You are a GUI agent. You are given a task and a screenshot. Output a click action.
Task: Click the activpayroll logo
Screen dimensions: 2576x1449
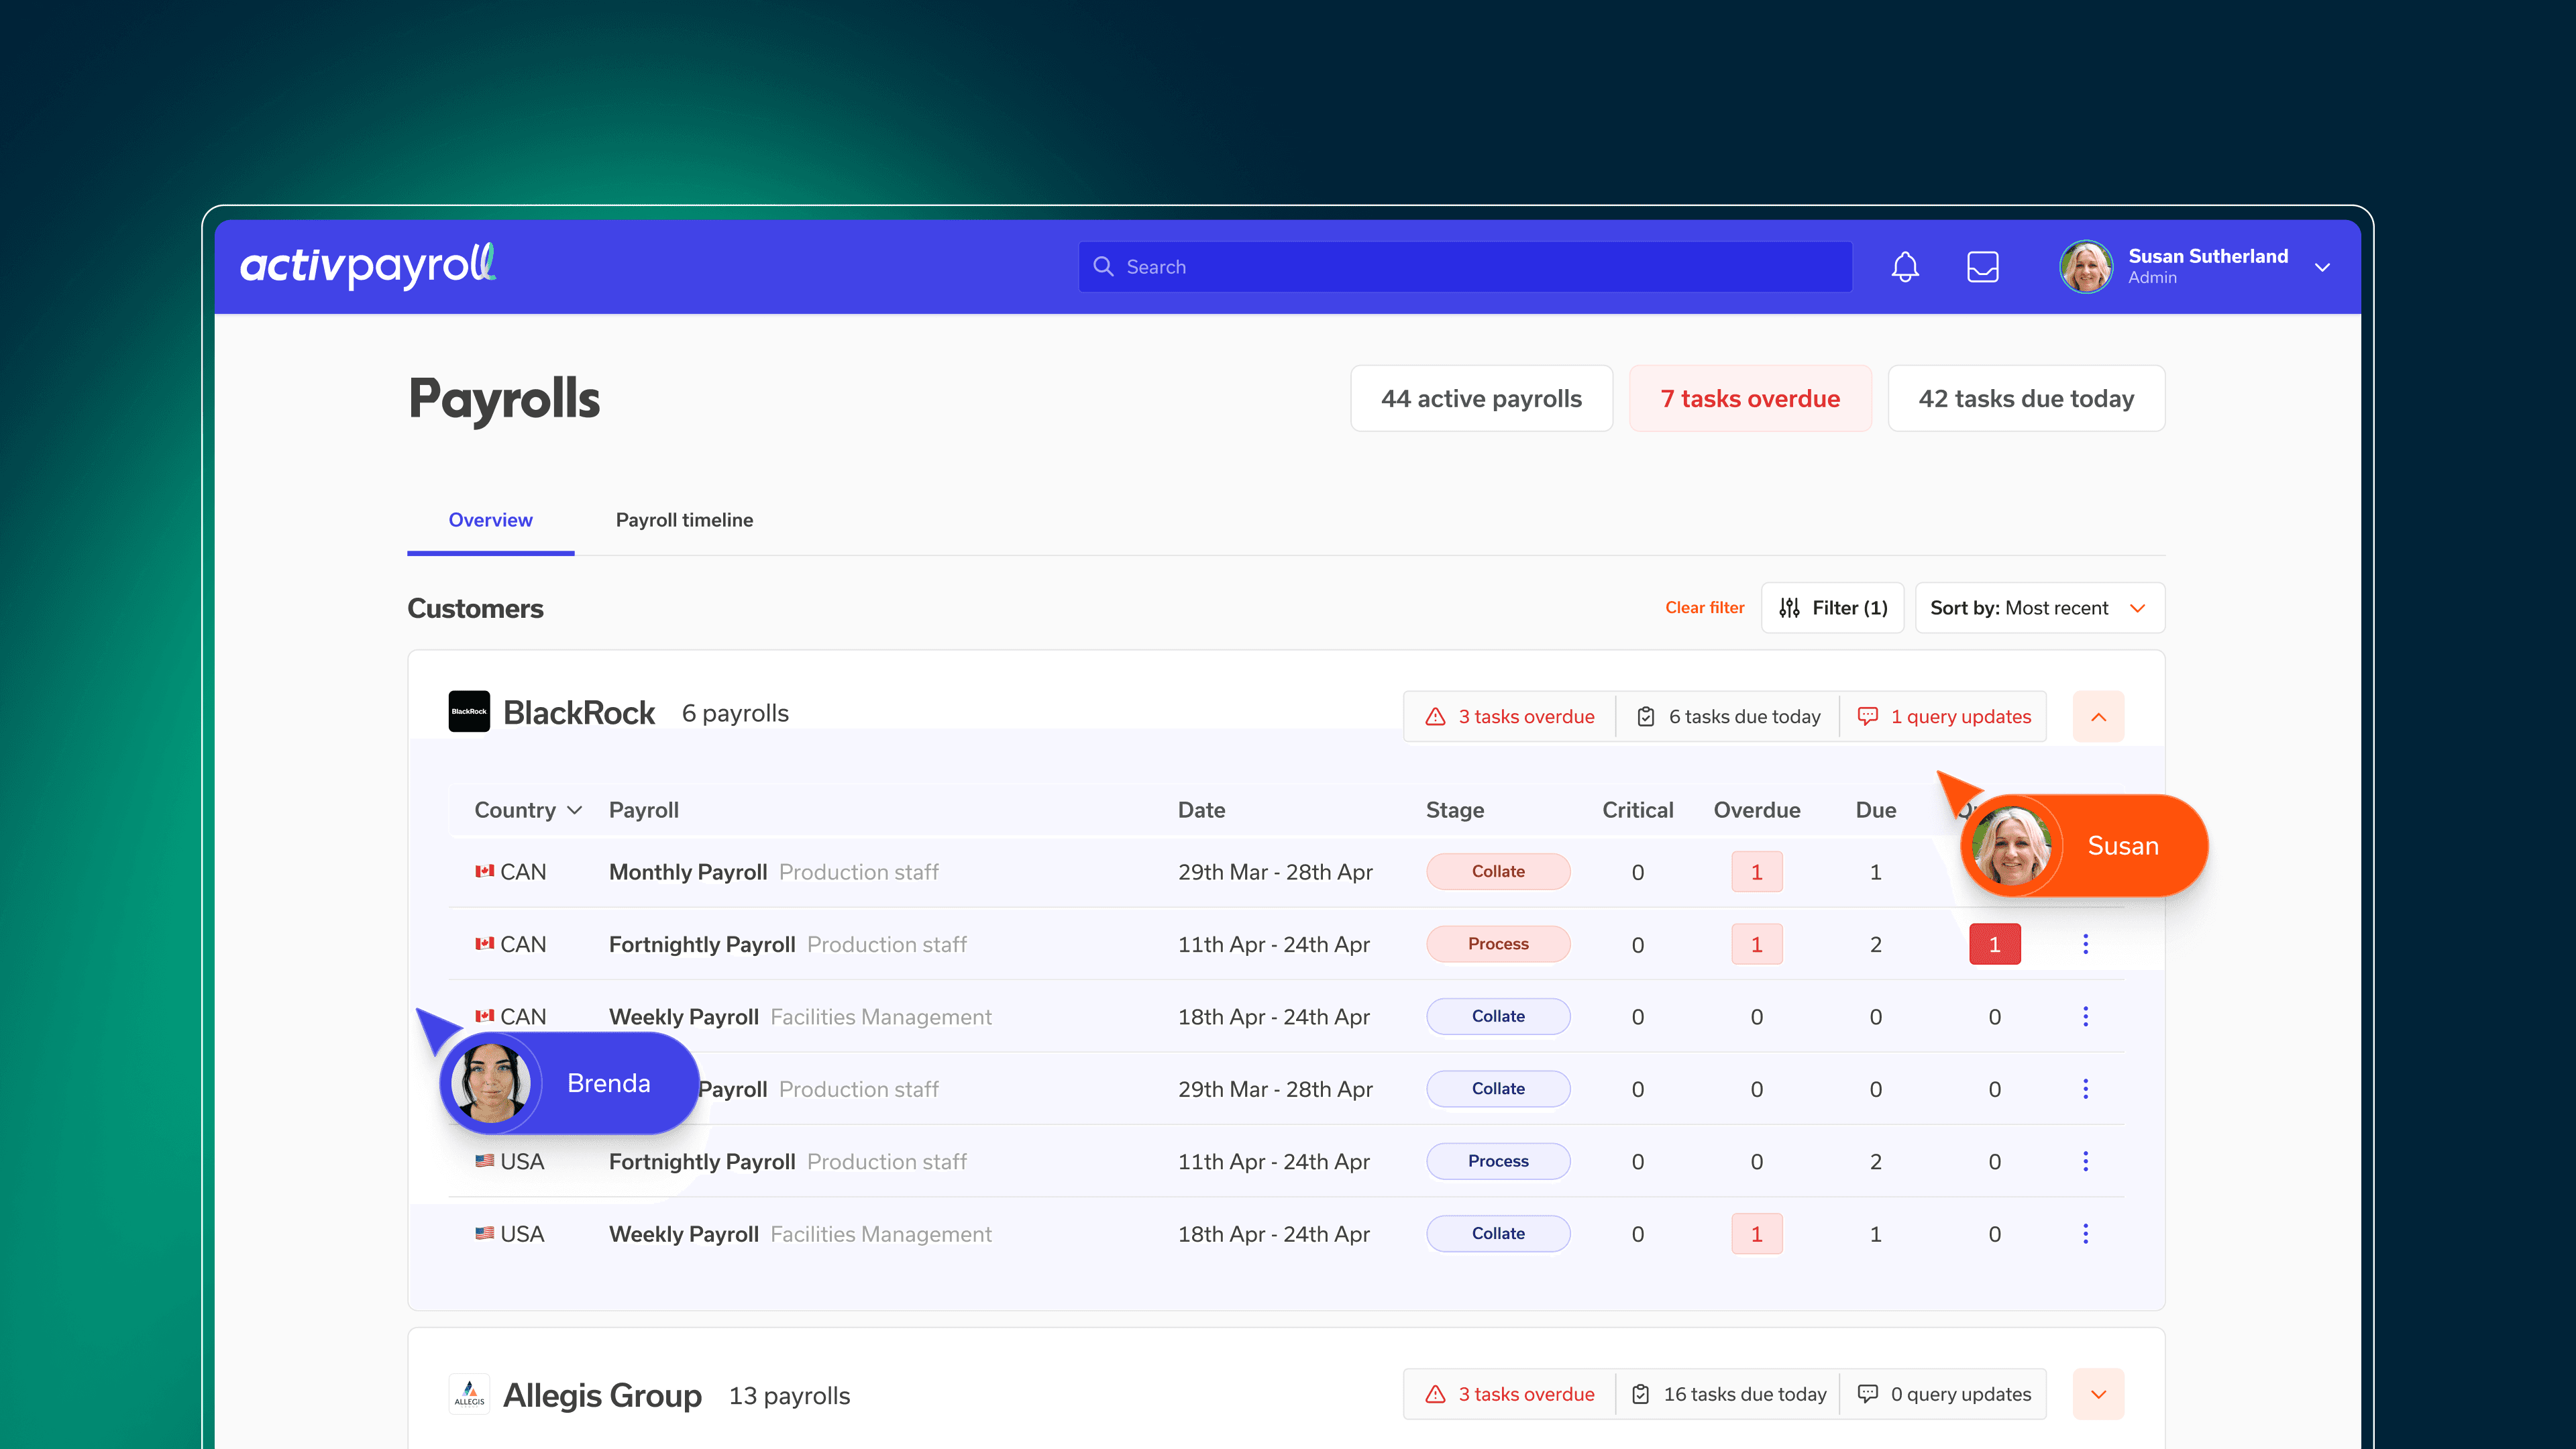coord(368,266)
